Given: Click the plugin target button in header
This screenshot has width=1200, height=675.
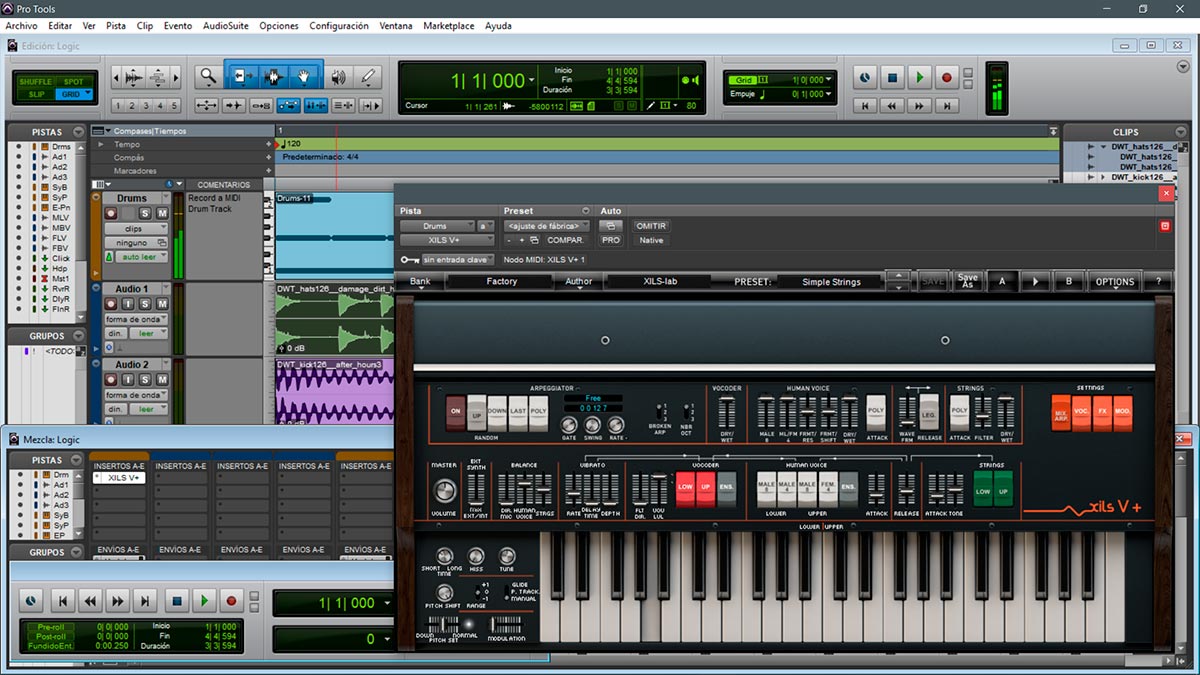Looking at the screenshot, I should pyautogui.click(x=1164, y=226).
